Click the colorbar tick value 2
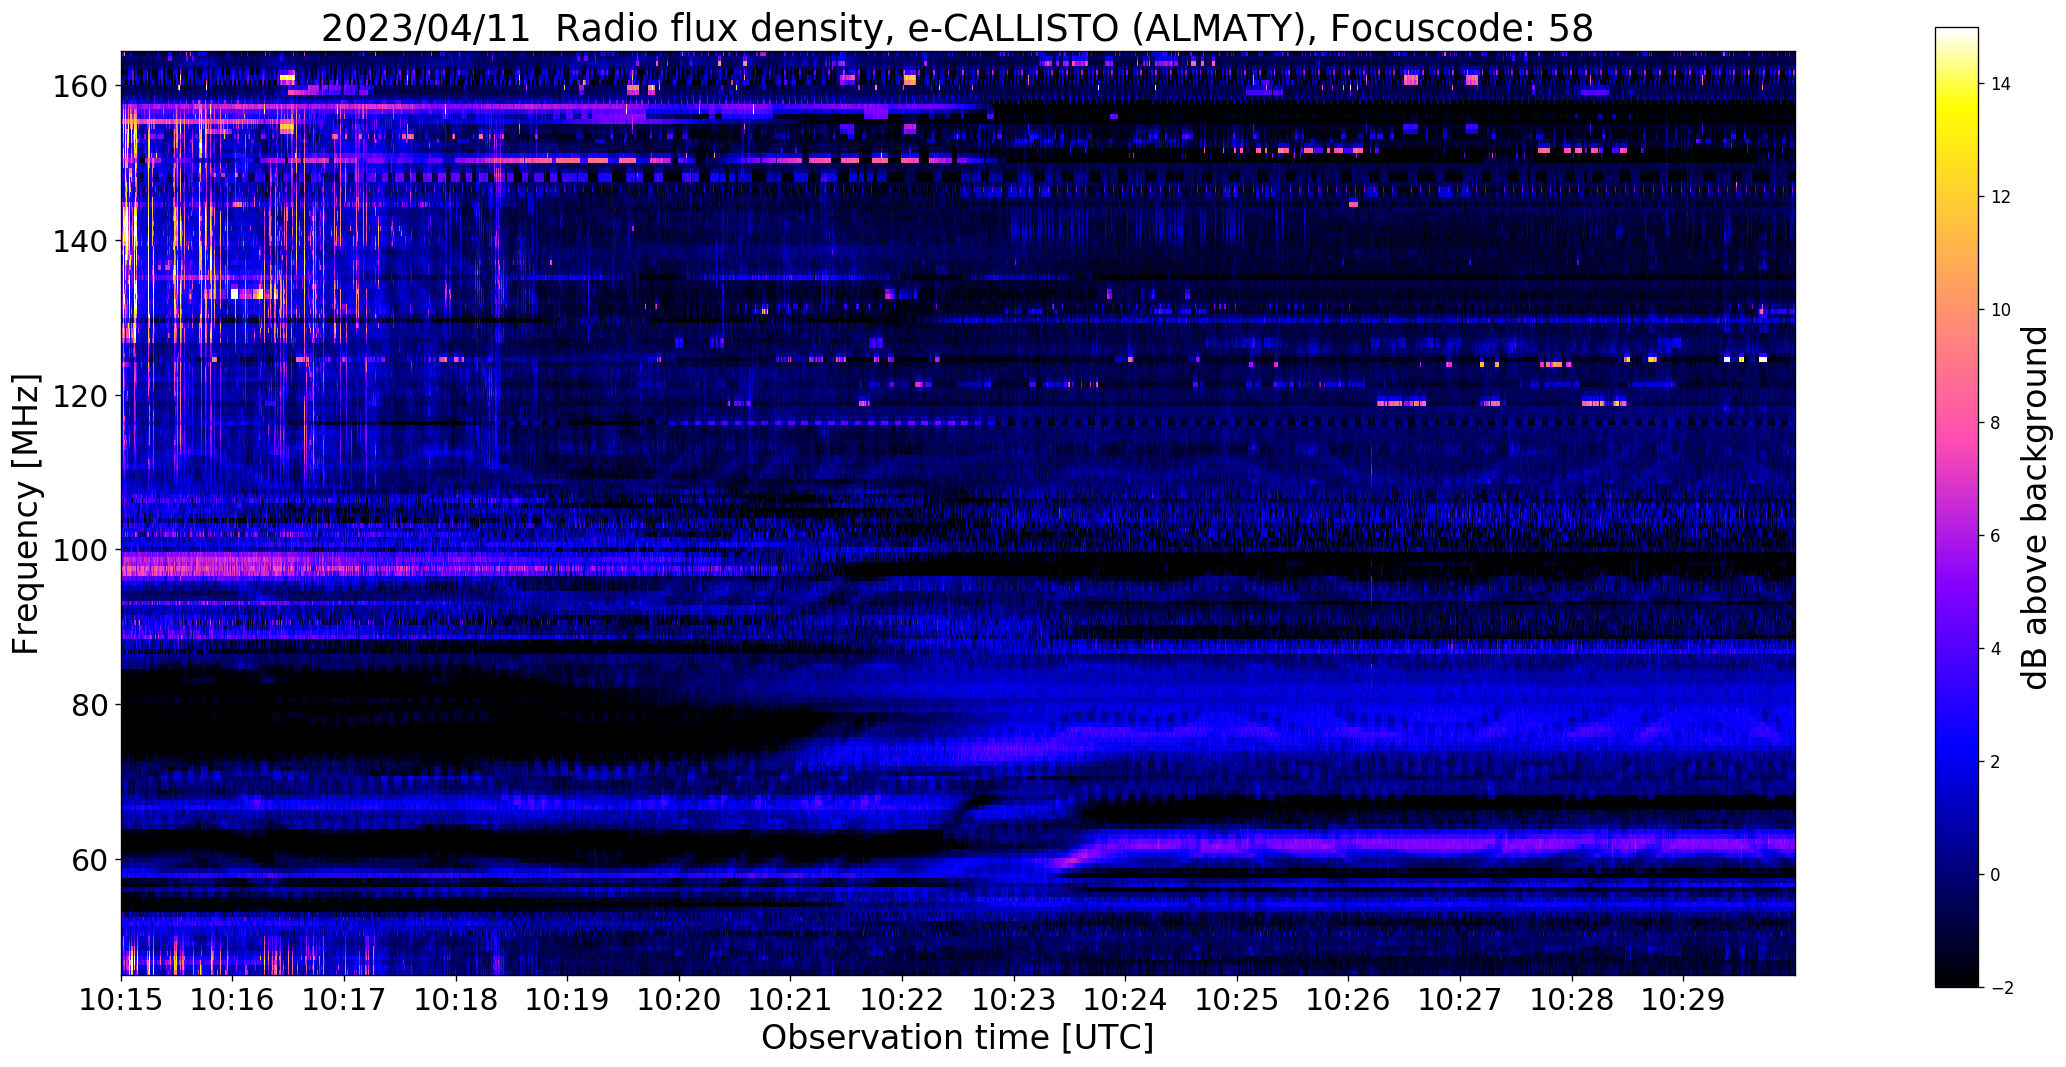This screenshot has width=2066, height=1067. (1996, 762)
